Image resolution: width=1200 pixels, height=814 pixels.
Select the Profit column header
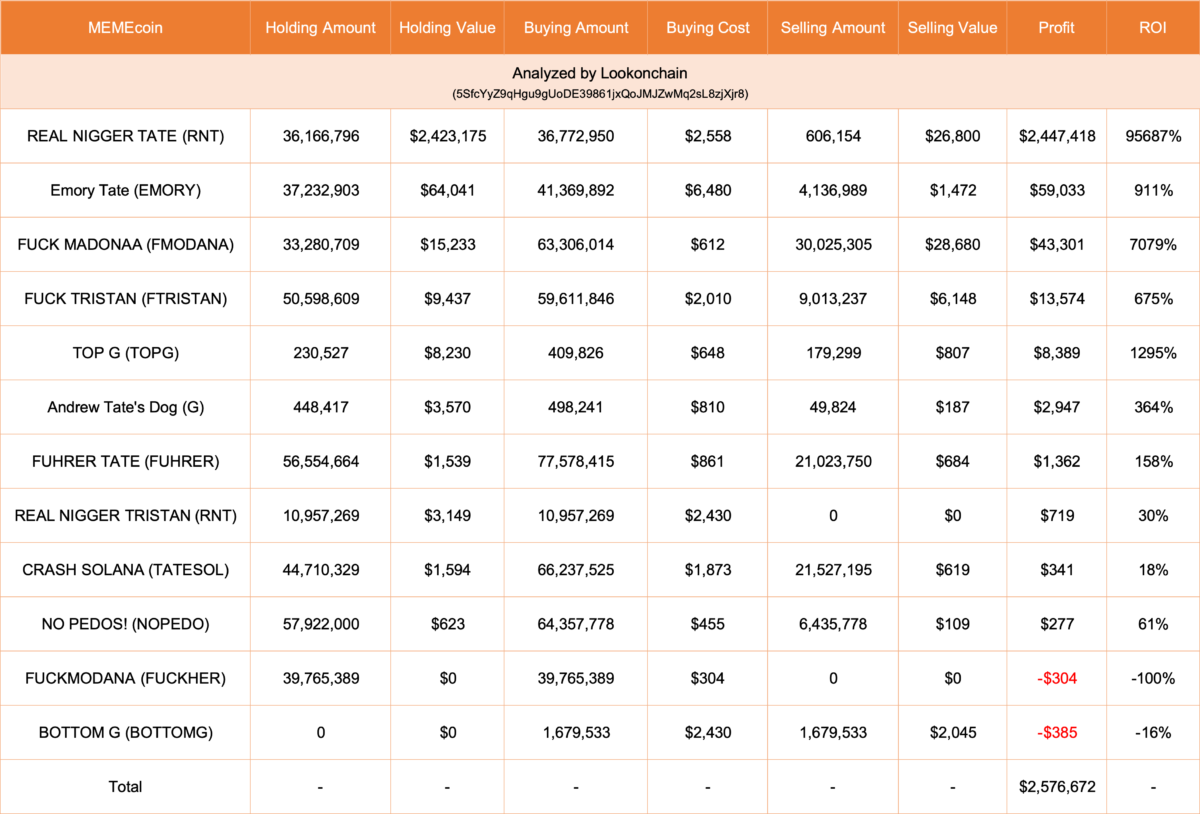tap(1056, 28)
